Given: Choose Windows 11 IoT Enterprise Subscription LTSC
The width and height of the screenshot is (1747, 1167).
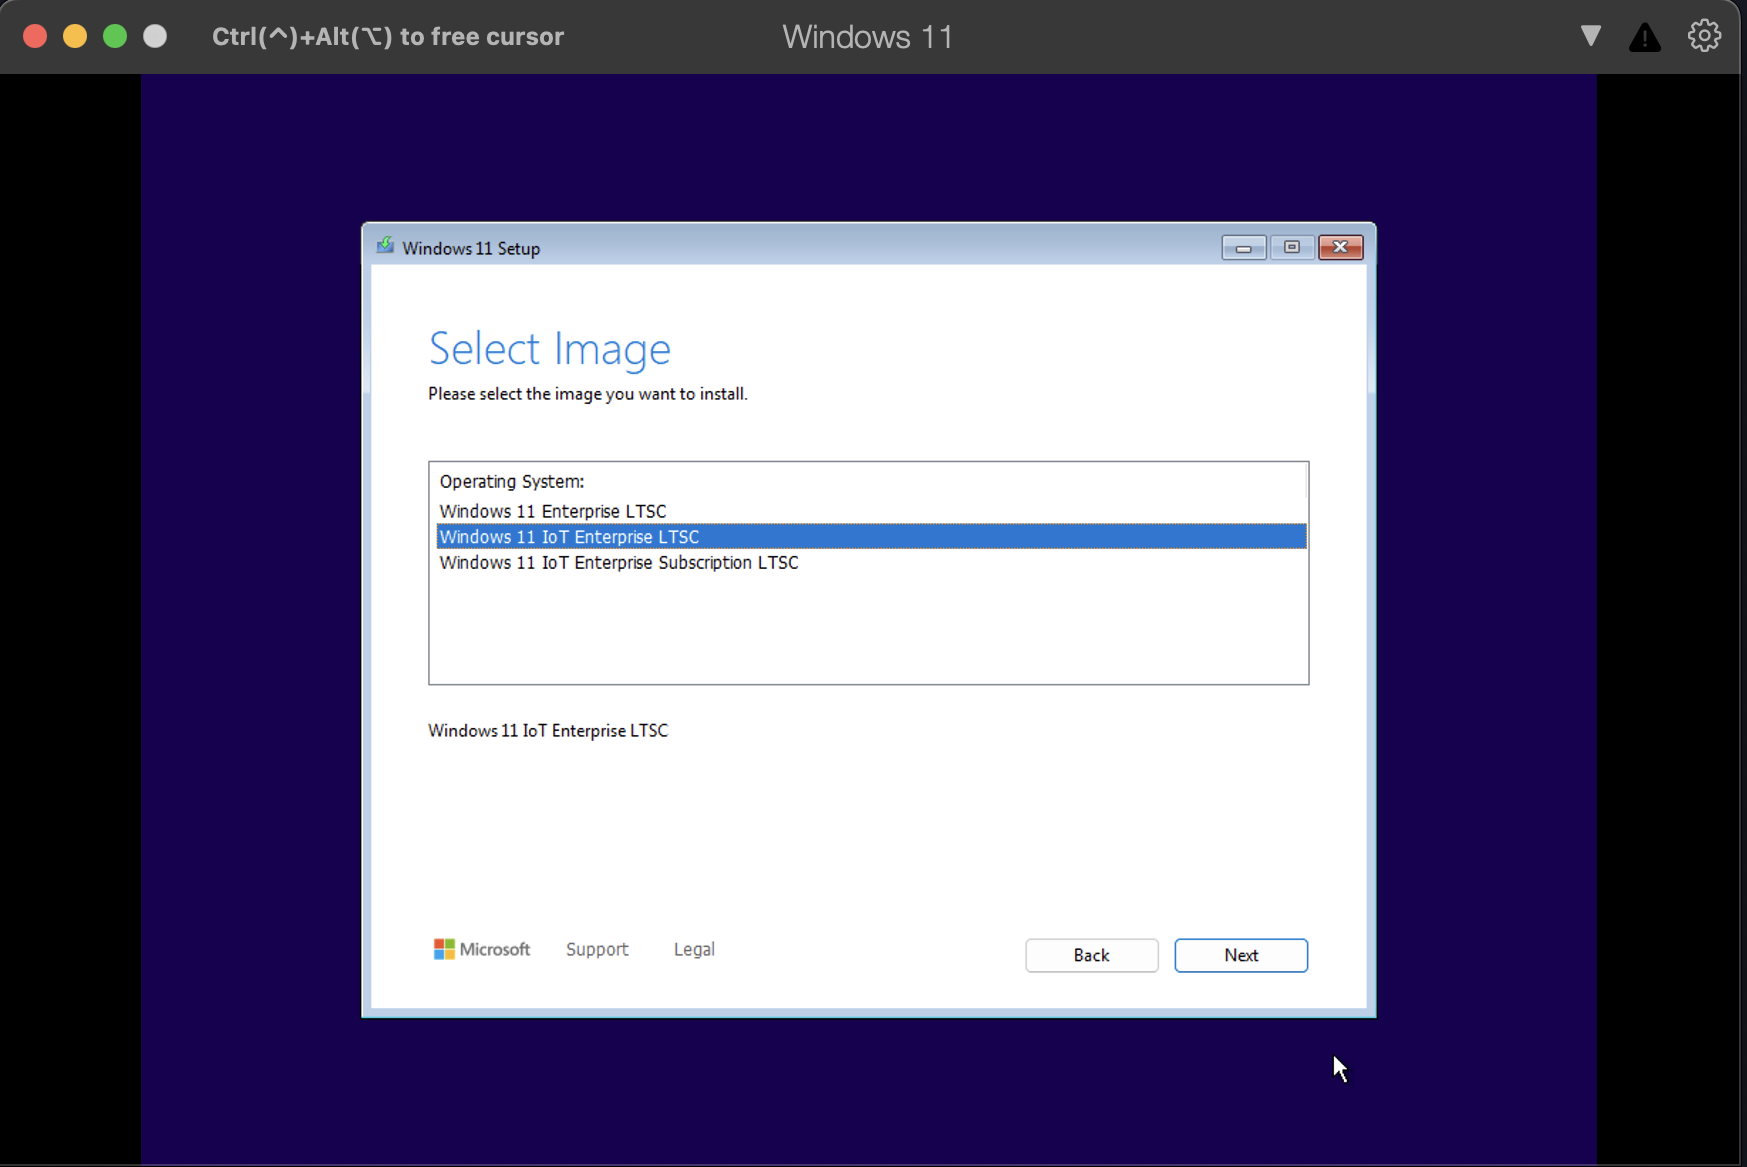Looking at the screenshot, I should pyautogui.click(x=871, y=563).
